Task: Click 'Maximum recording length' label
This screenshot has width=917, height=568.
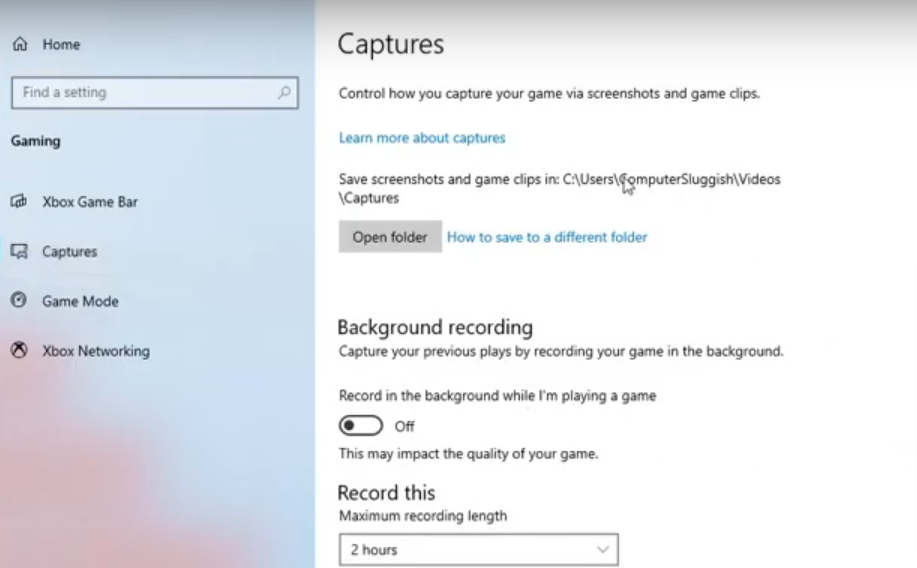Action: tap(423, 516)
